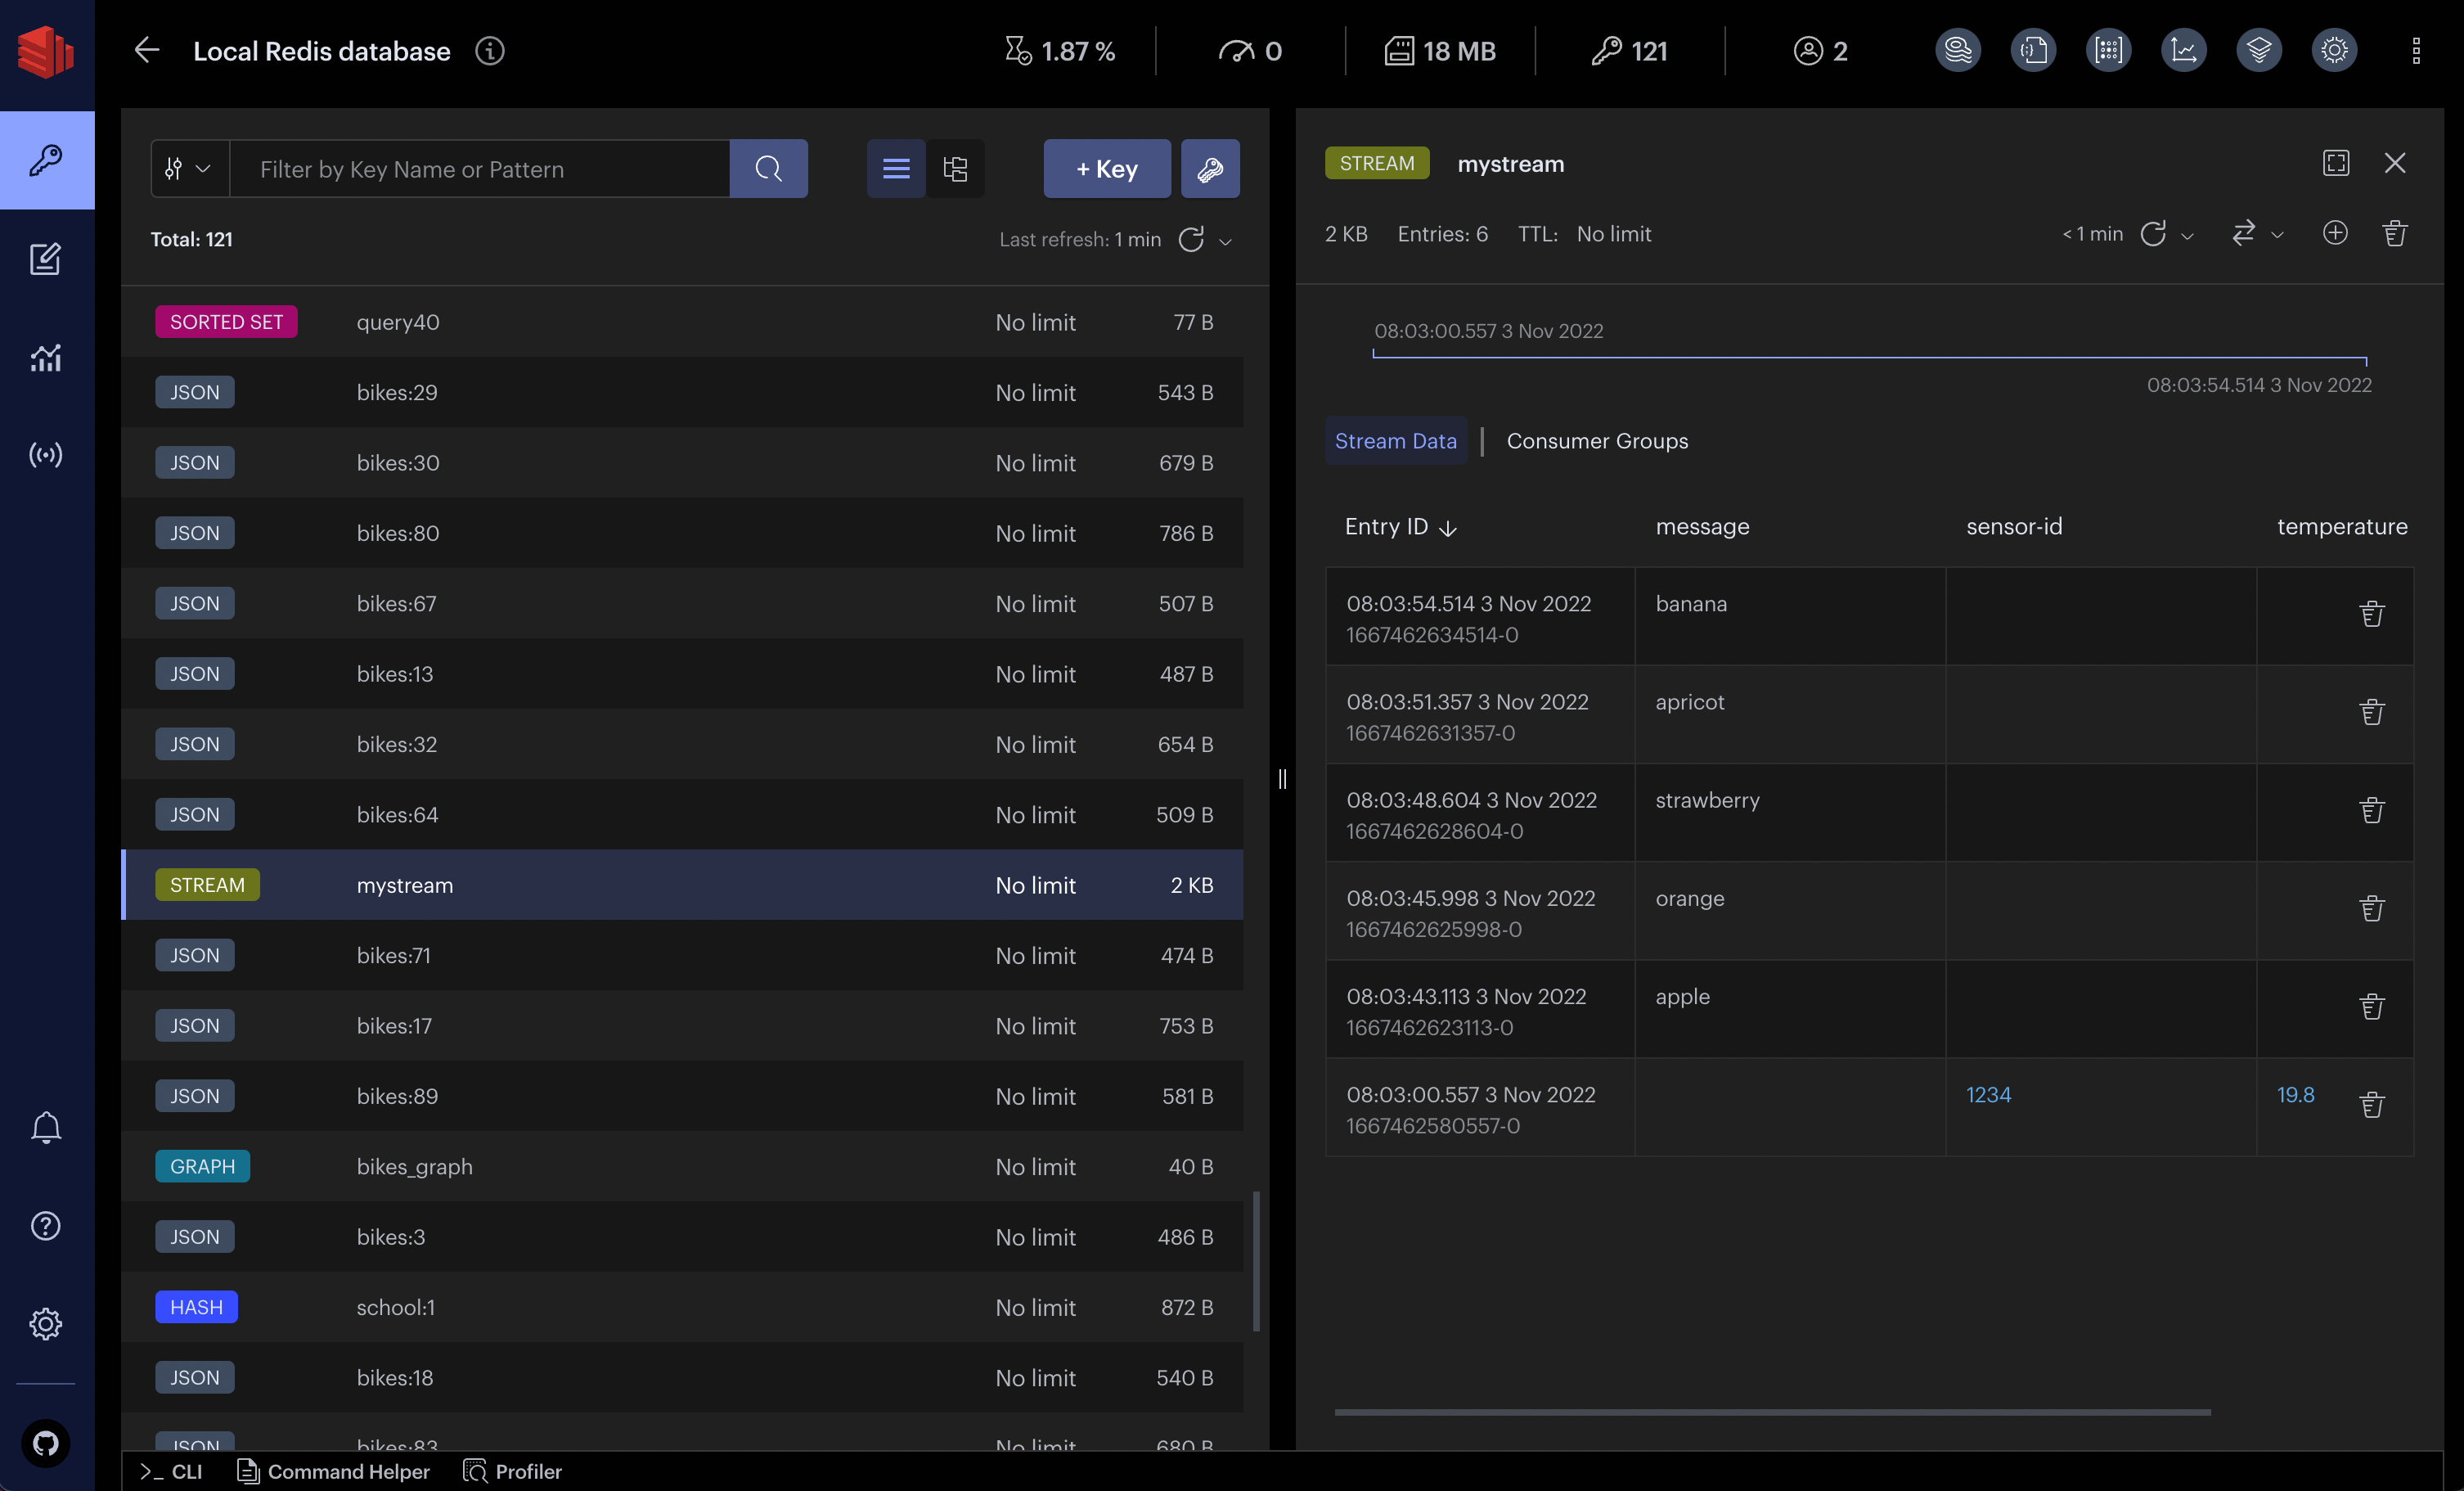Switch to Consumer Groups tab
2464x1491 pixels.
pyautogui.click(x=1596, y=441)
